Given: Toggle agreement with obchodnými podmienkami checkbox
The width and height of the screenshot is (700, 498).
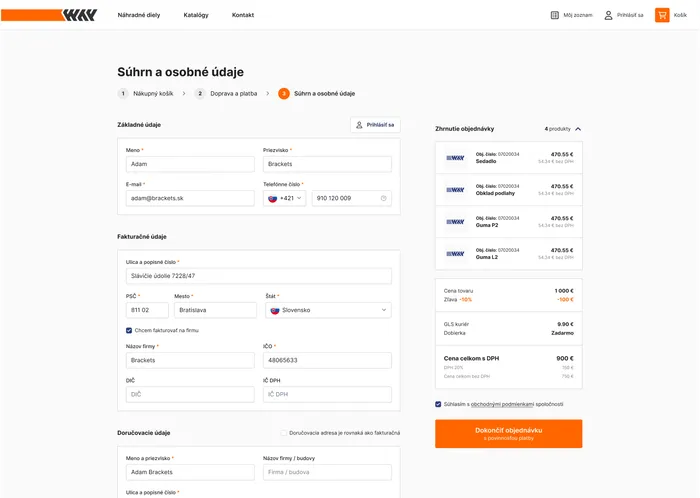Looking at the screenshot, I should pos(438,404).
